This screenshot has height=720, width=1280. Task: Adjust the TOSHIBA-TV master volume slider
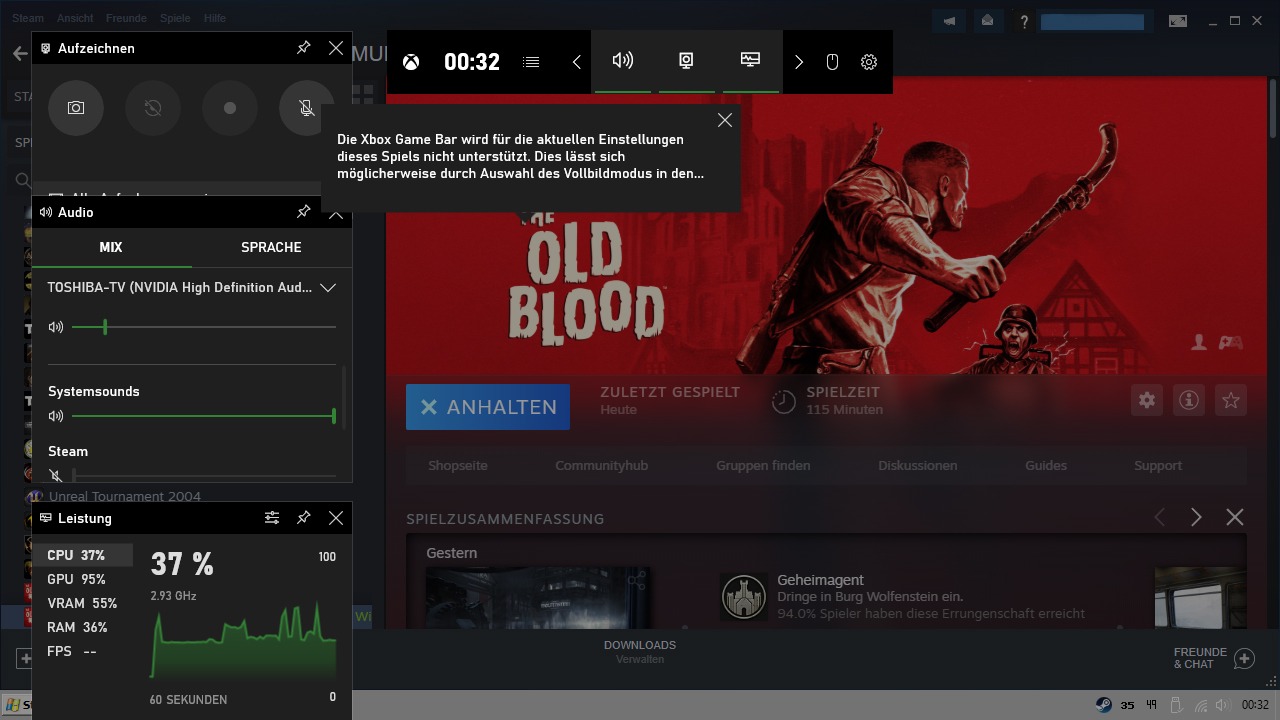coord(204,327)
